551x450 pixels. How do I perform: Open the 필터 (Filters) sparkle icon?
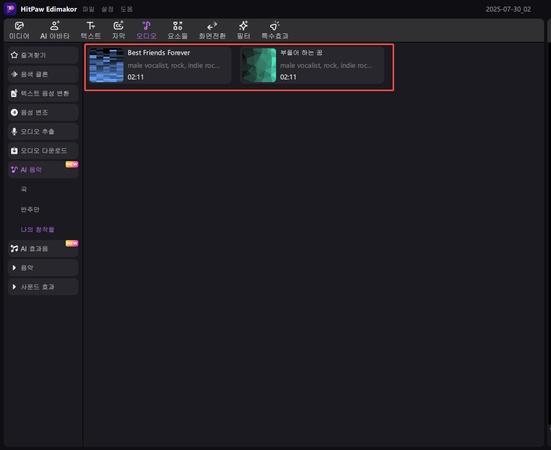click(x=243, y=26)
